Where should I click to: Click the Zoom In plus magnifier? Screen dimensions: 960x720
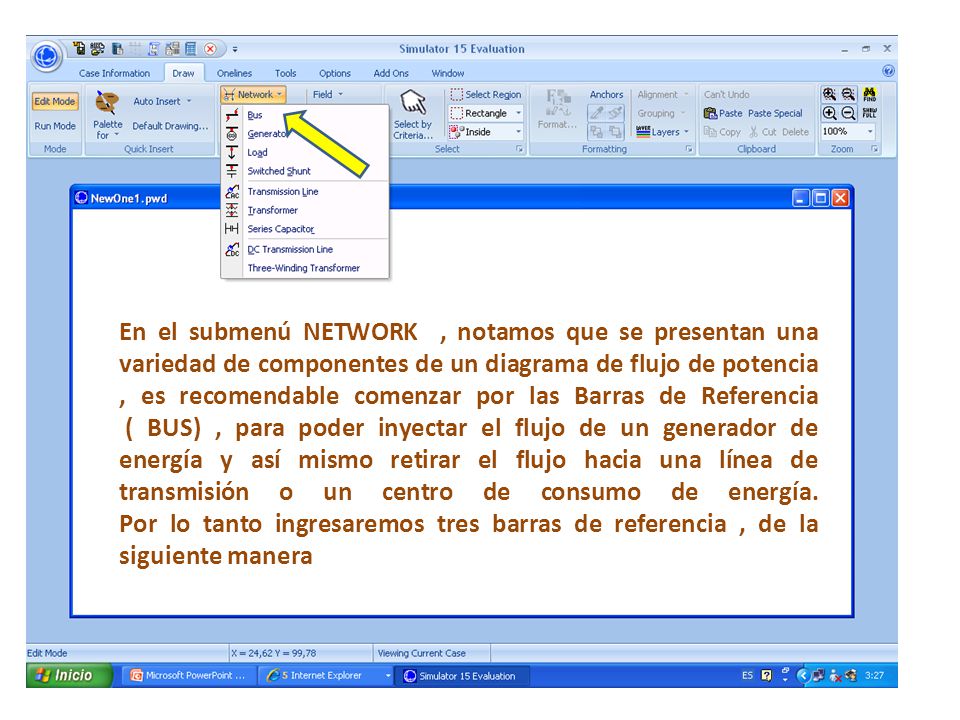pos(829,113)
